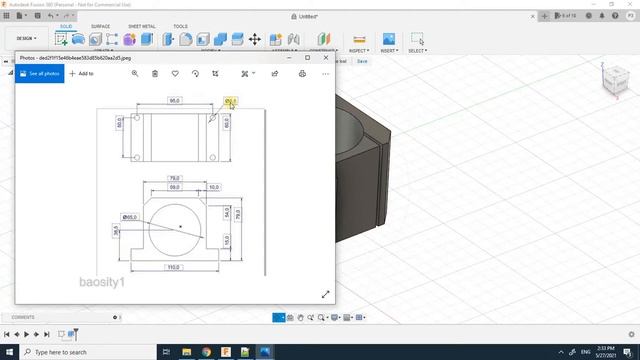
Task: Print the photo from Photos toolbar
Action: pos(302,73)
